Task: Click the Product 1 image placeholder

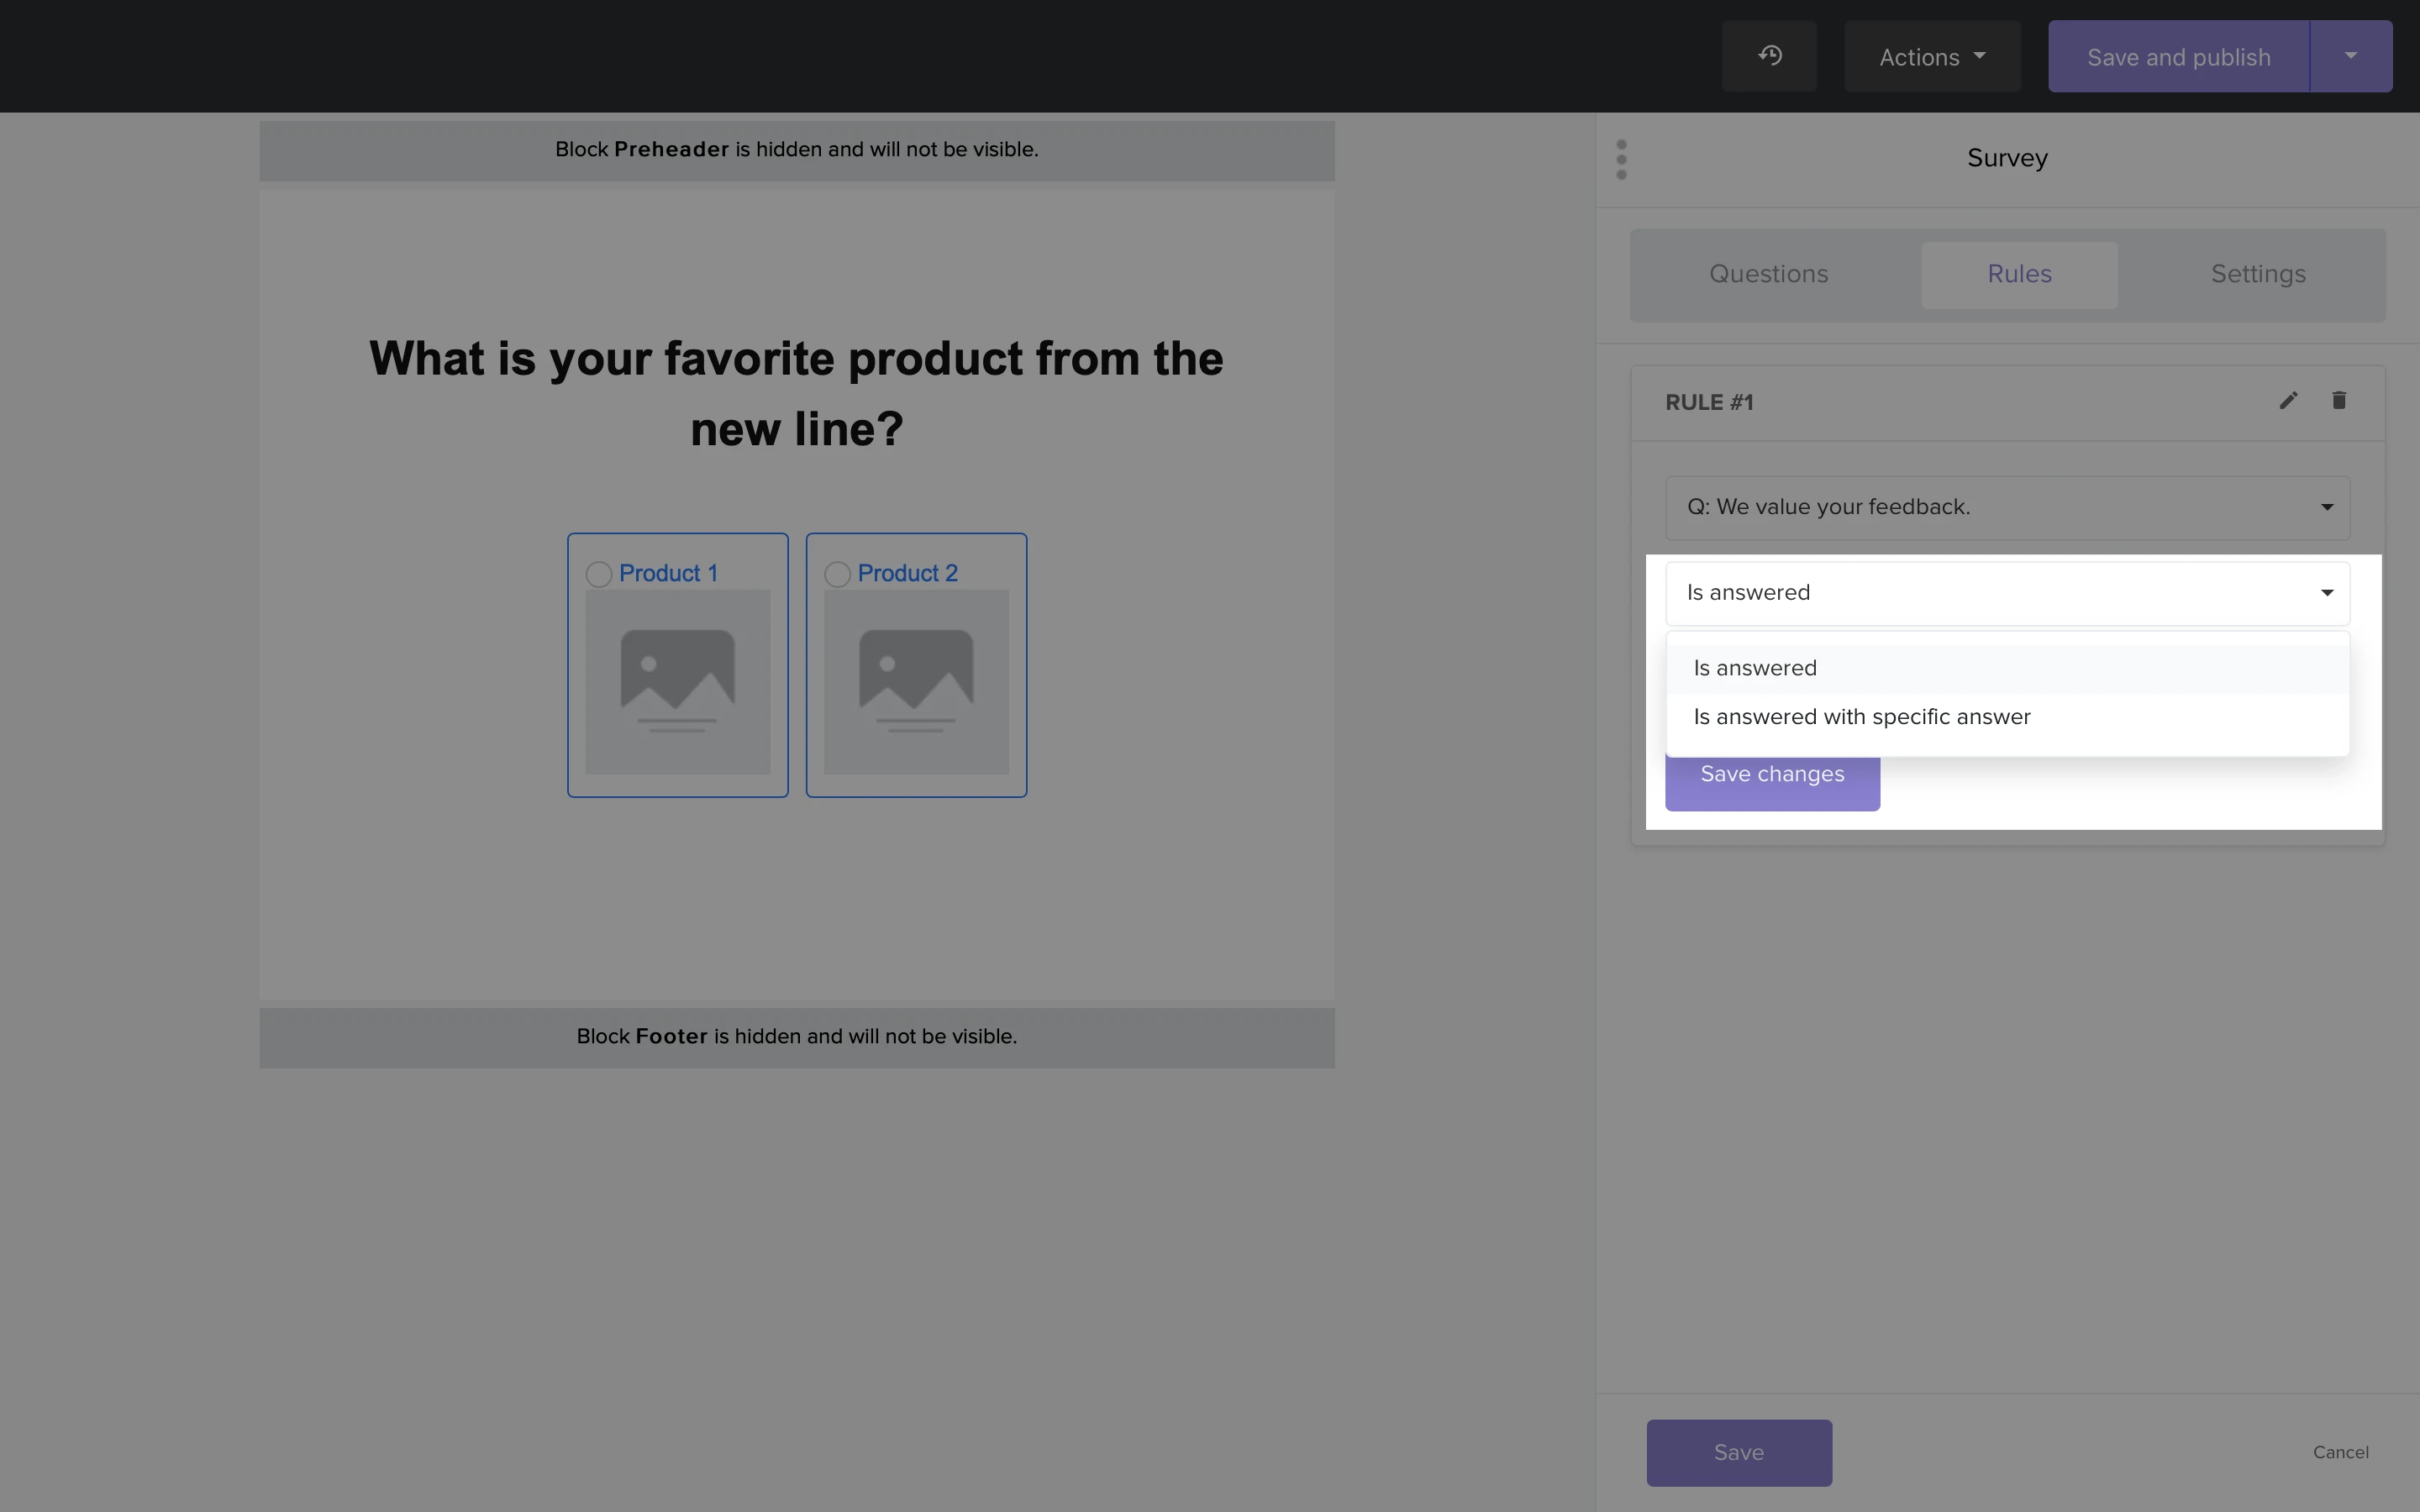Action: click(677, 682)
